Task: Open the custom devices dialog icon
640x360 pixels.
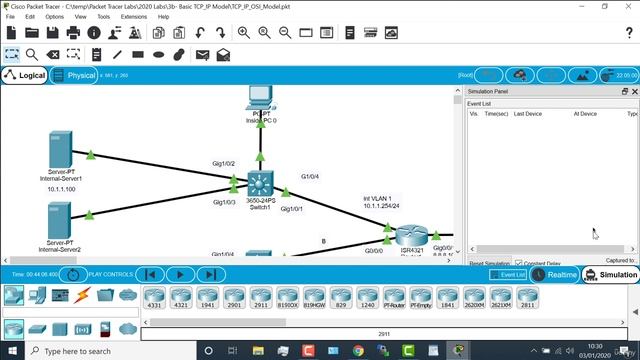Action: click(327, 33)
